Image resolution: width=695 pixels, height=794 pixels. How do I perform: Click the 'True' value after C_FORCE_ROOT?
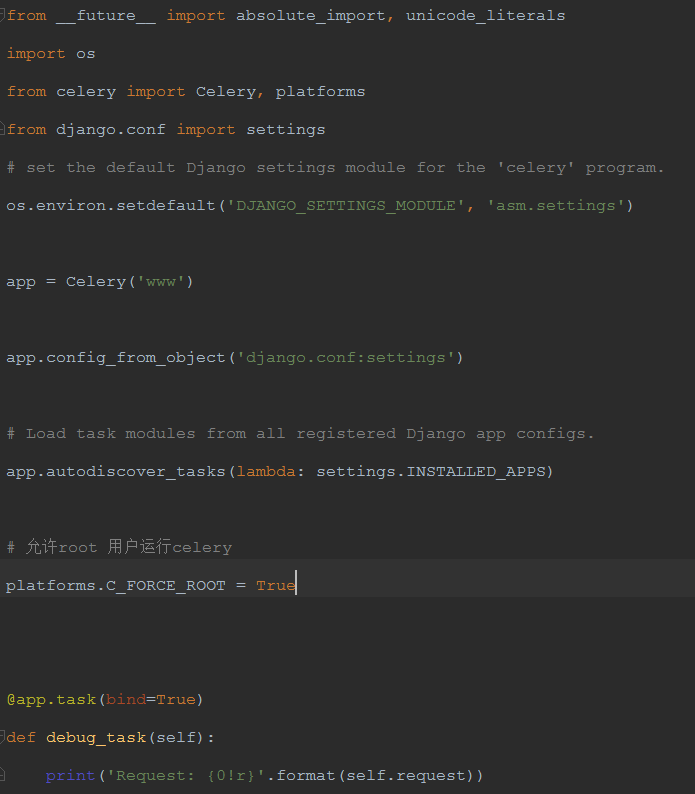(x=276, y=585)
